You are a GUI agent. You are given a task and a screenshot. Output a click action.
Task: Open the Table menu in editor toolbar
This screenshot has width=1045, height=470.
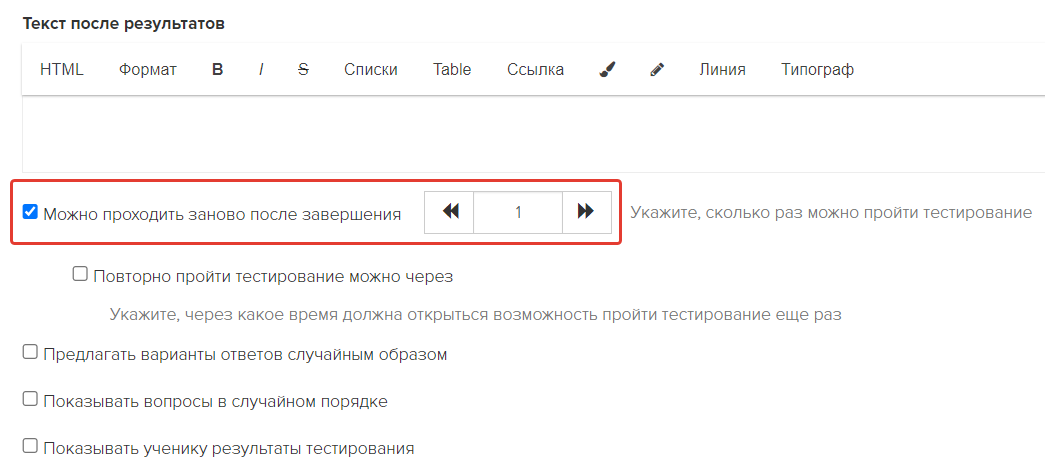[452, 69]
